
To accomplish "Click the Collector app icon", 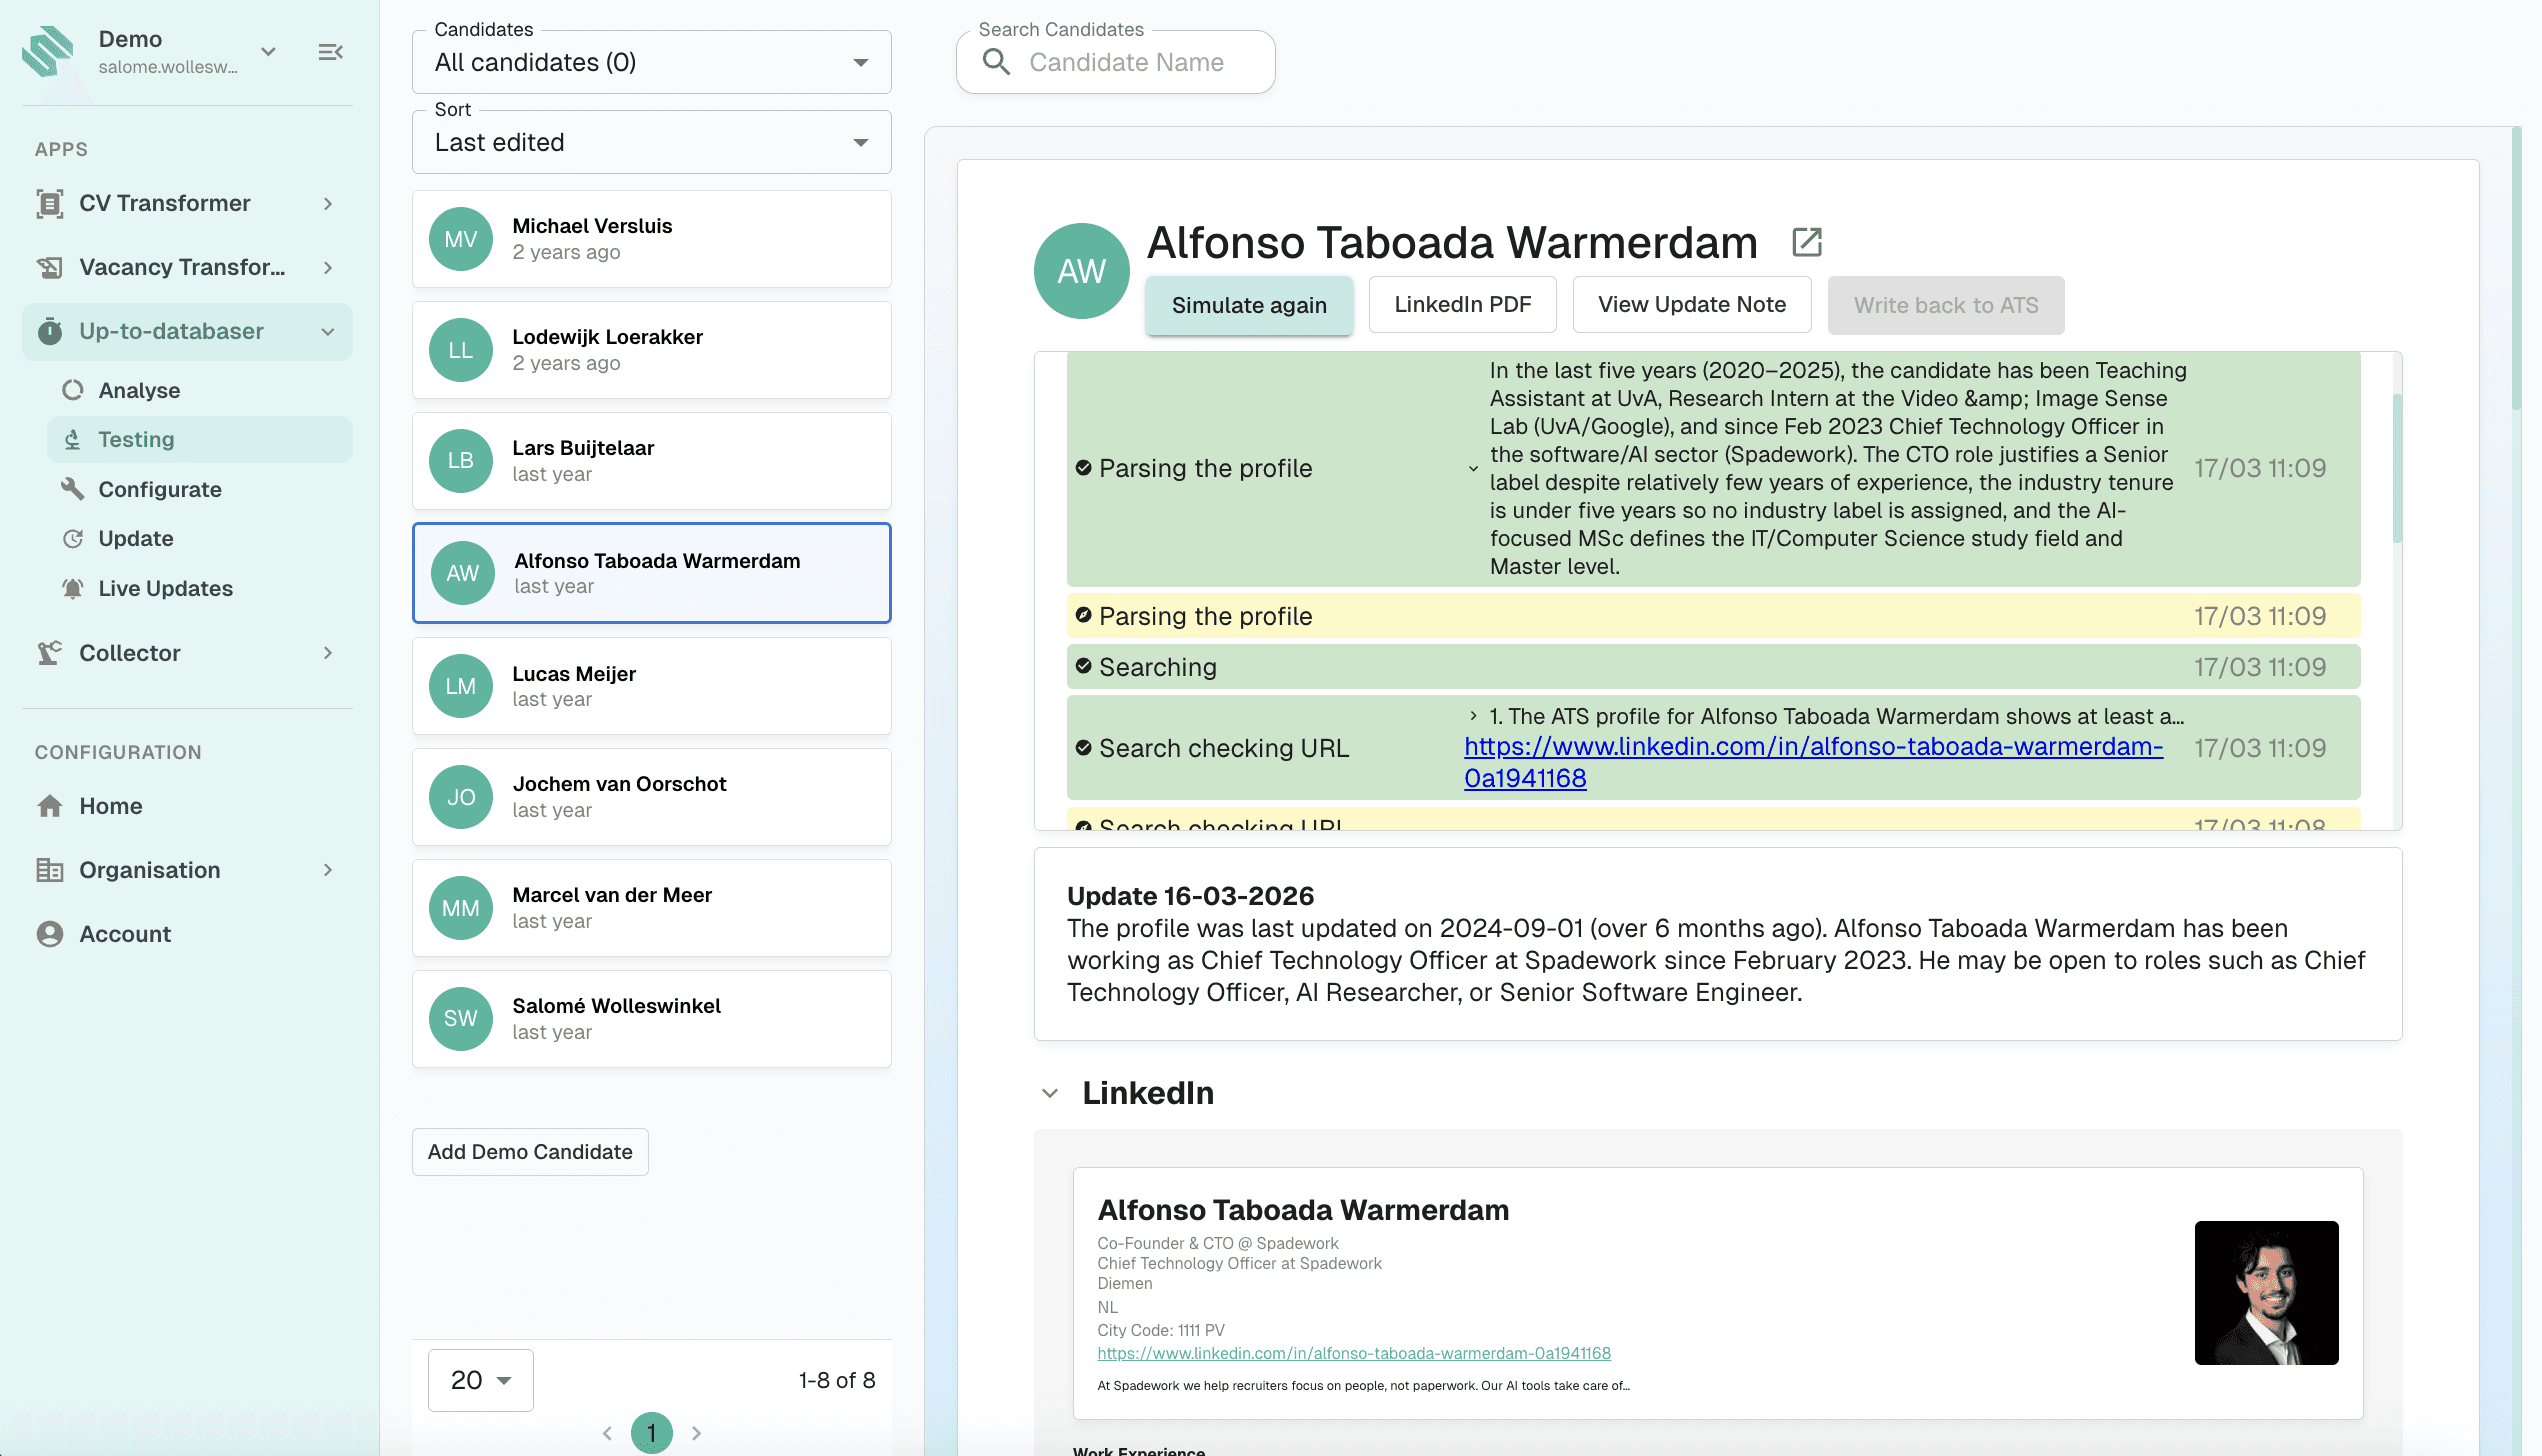I will click(x=50, y=653).
